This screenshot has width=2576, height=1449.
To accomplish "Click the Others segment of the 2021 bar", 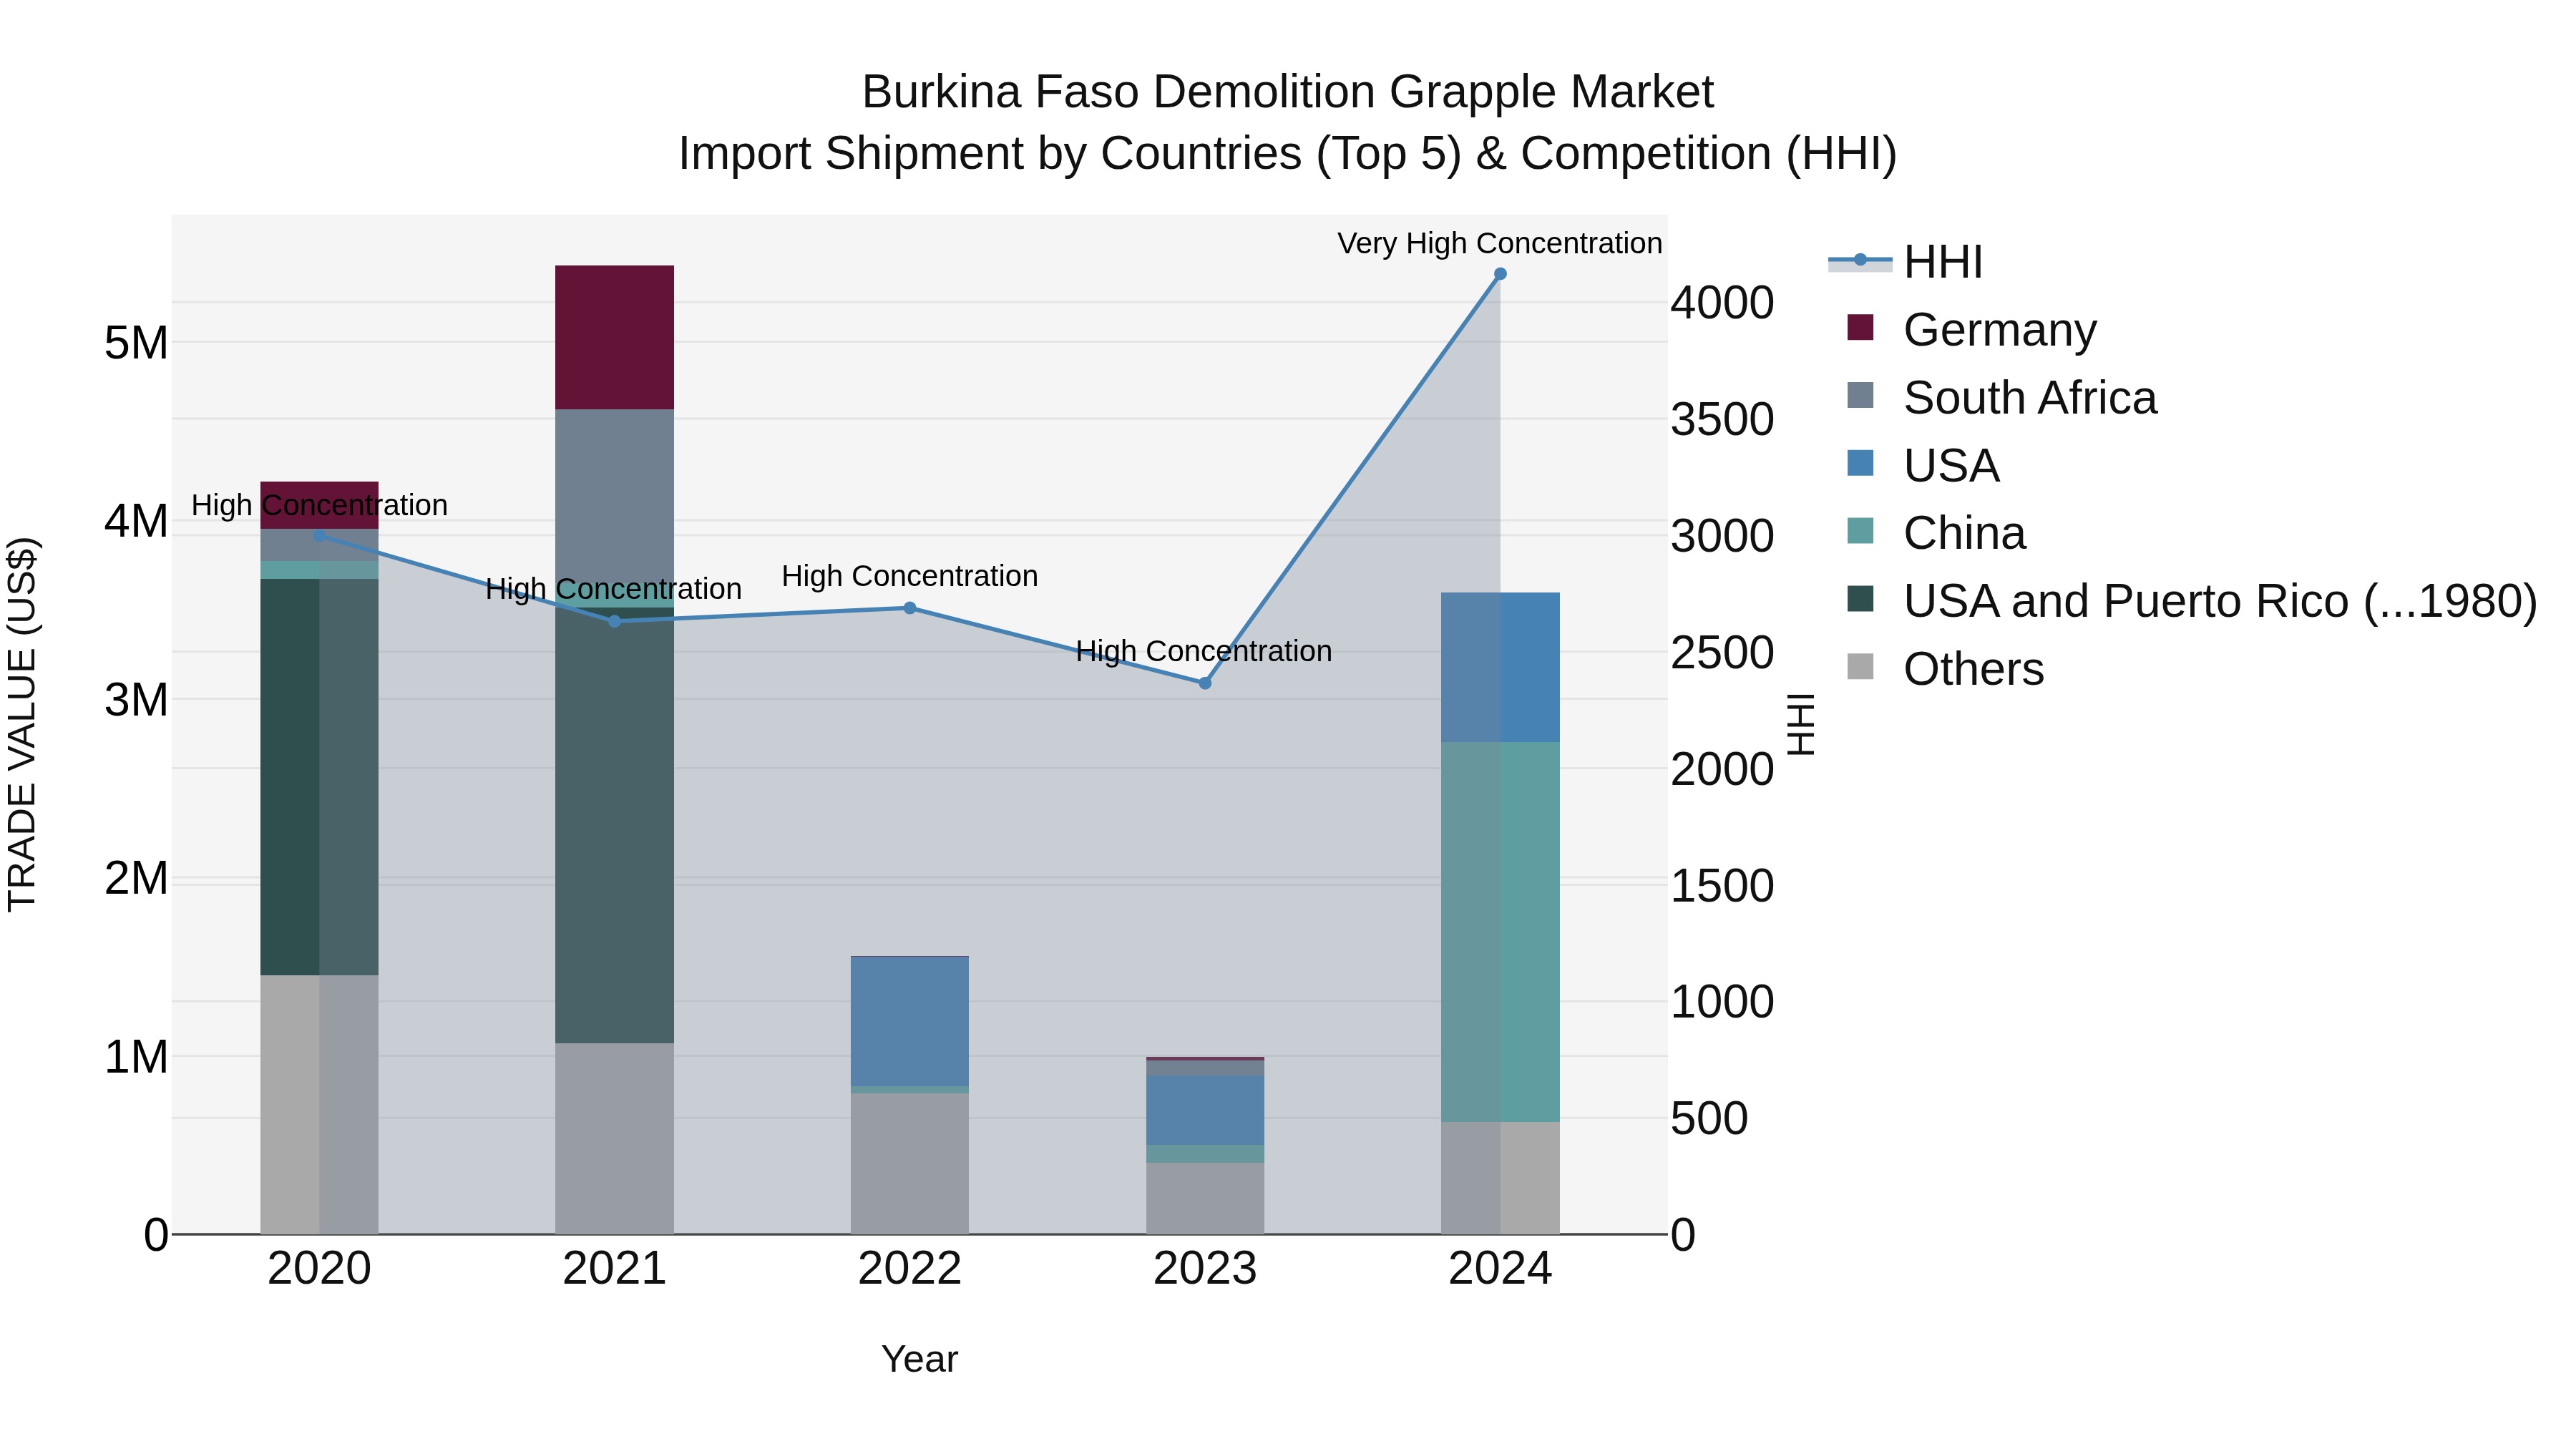I will (615, 1139).
